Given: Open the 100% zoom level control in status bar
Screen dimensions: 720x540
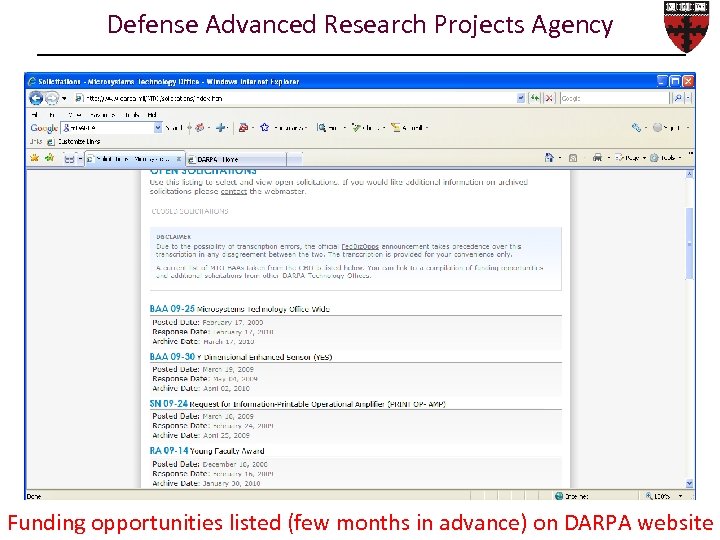Looking at the screenshot, I should pos(664,496).
